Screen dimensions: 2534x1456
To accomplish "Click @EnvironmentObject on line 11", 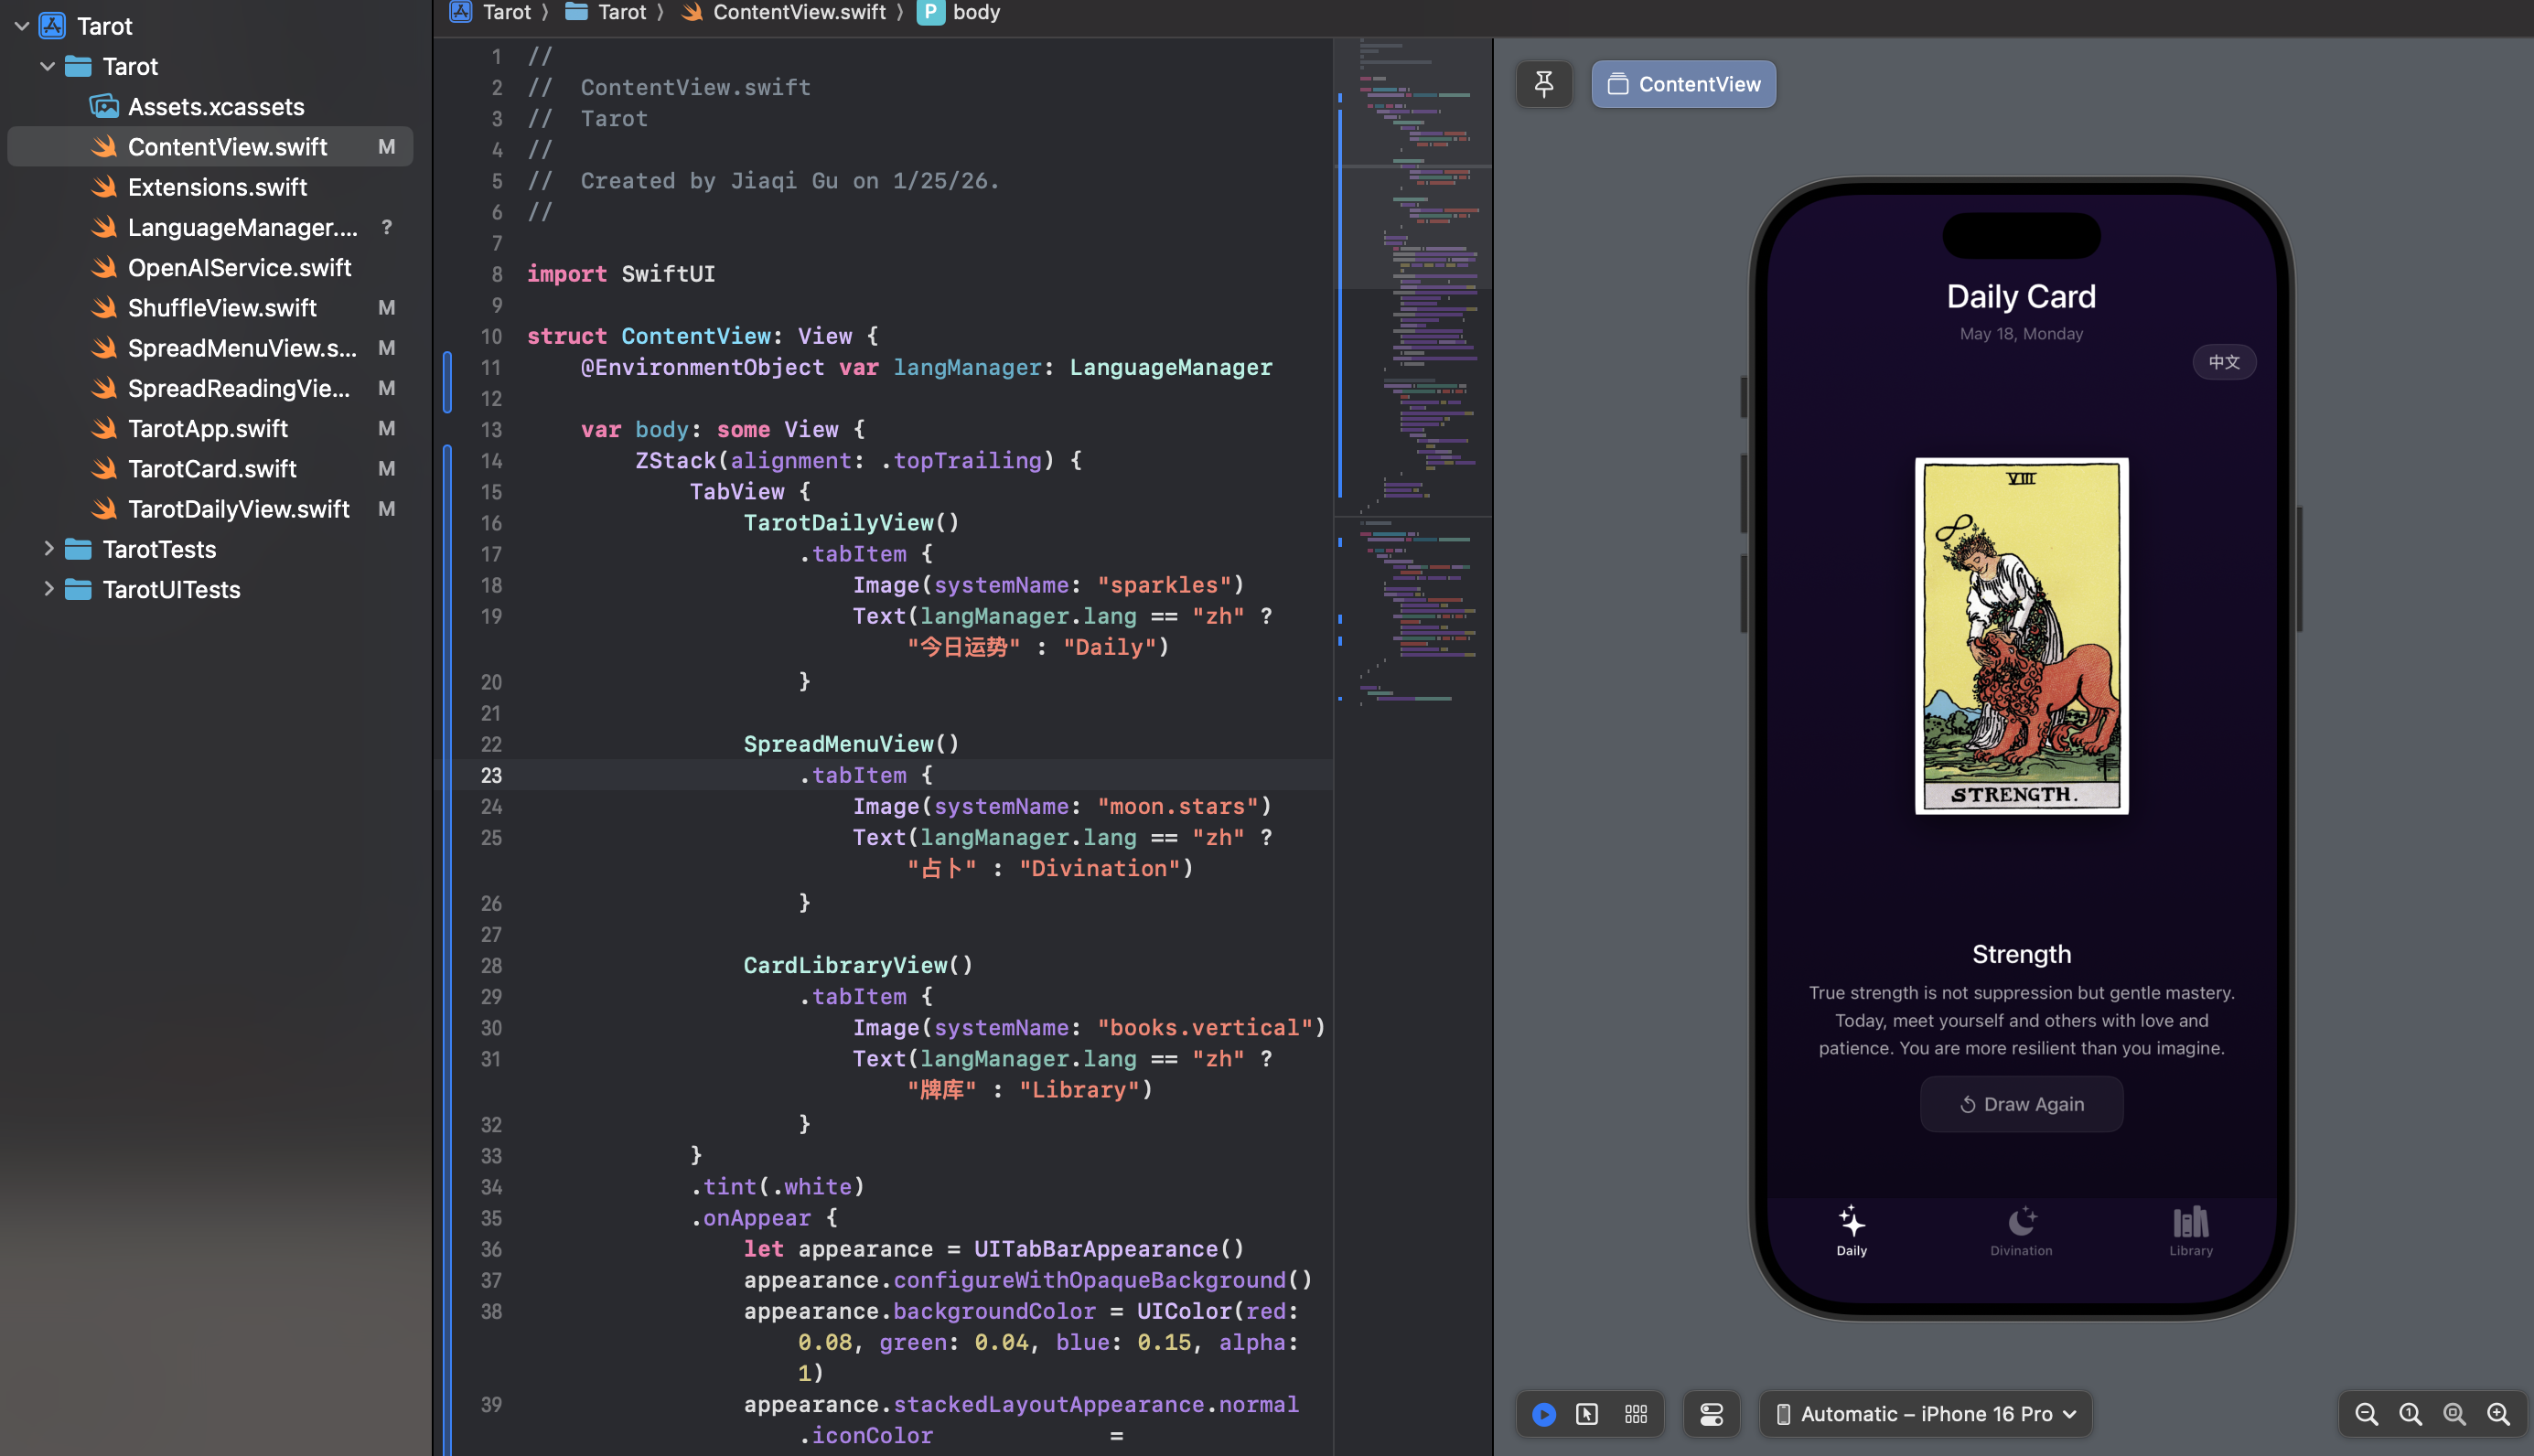I will pyautogui.click(x=702, y=367).
